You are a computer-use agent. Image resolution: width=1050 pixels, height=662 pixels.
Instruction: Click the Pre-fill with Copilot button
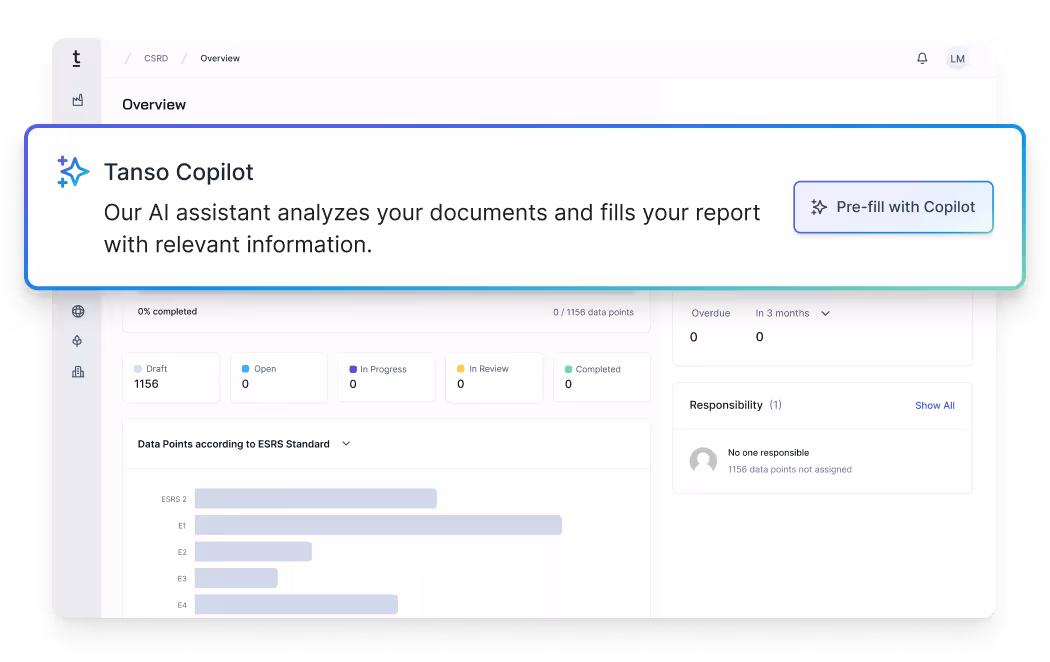[x=893, y=207]
